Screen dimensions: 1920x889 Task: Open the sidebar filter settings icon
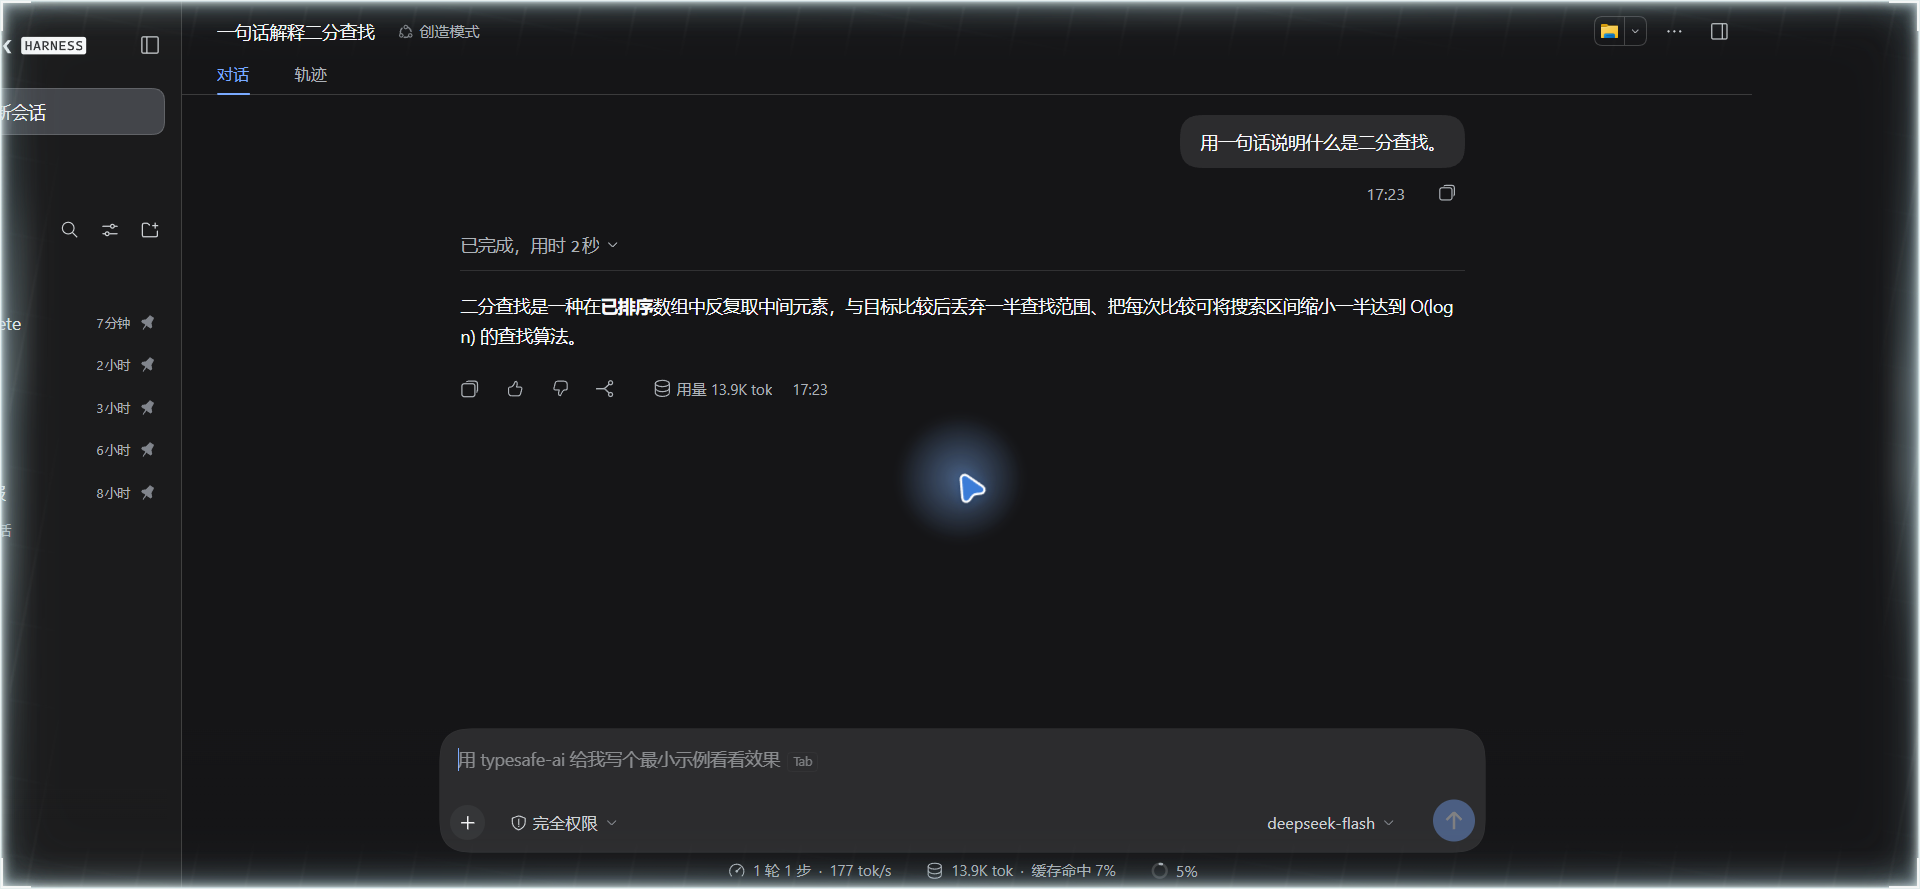(x=110, y=230)
